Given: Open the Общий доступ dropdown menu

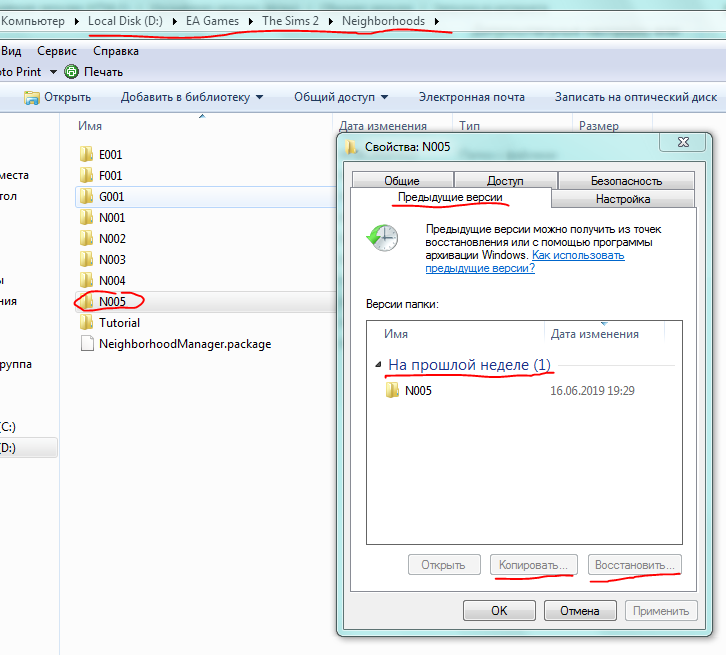Looking at the screenshot, I should click(x=386, y=97).
